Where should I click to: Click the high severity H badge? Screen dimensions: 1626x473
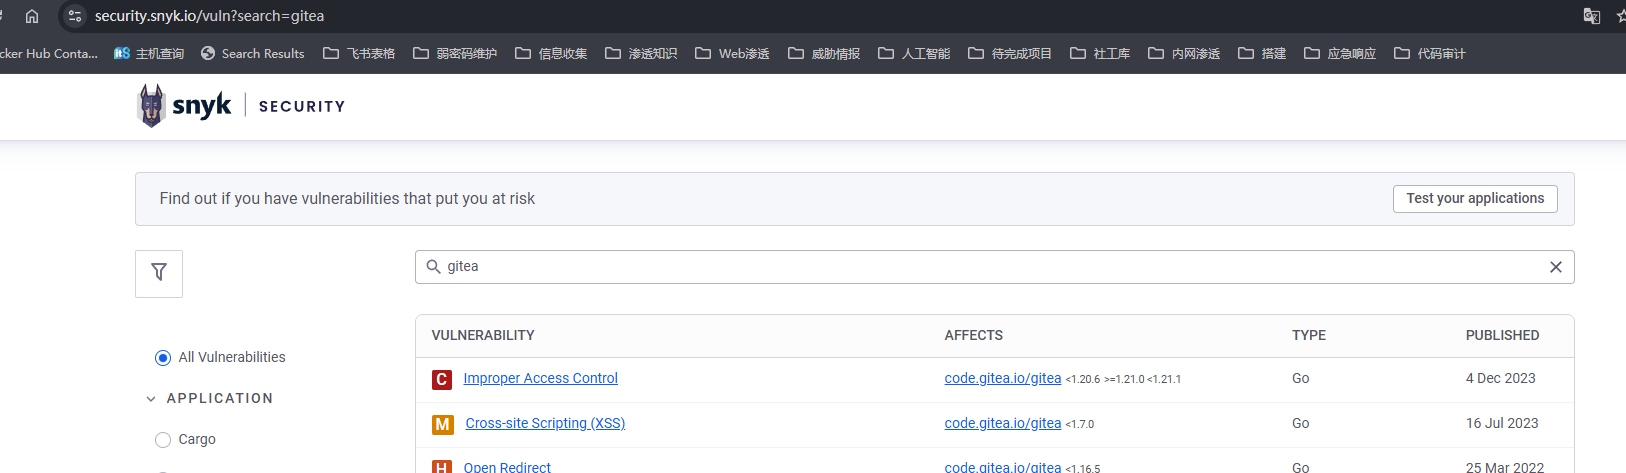click(442, 467)
